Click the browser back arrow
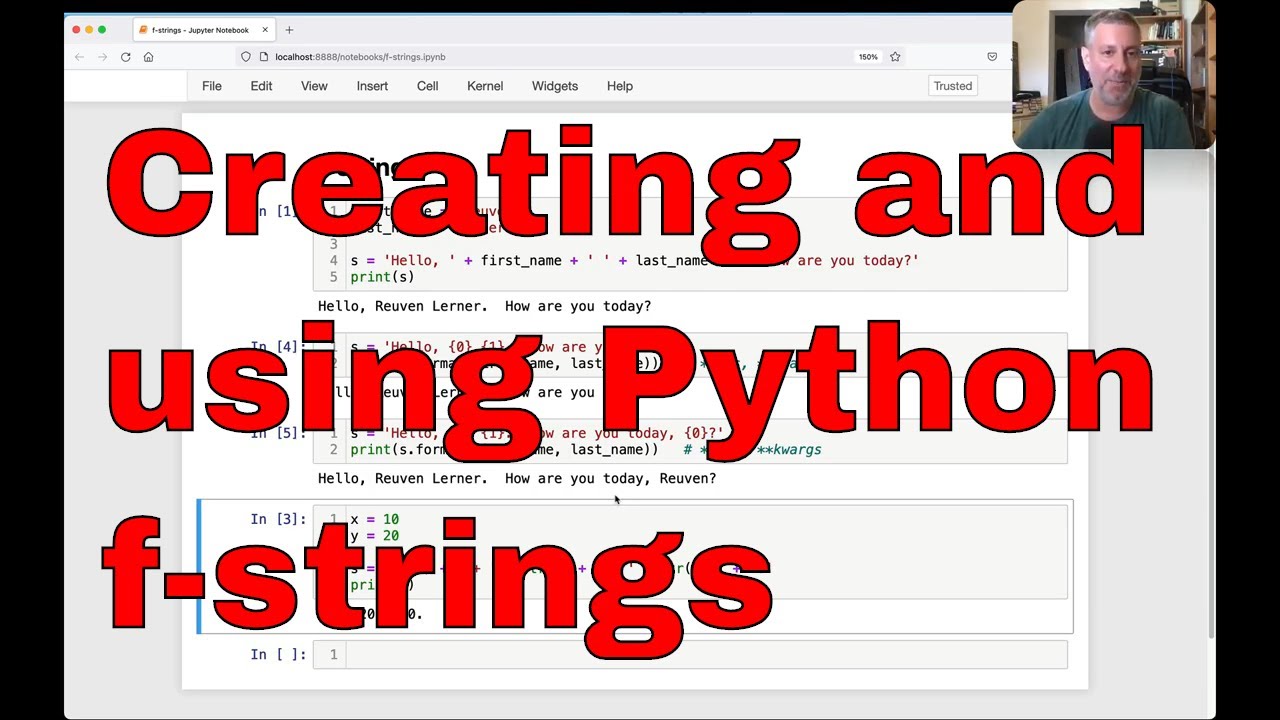Screen dimensions: 1280x720 tap(79, 57)
